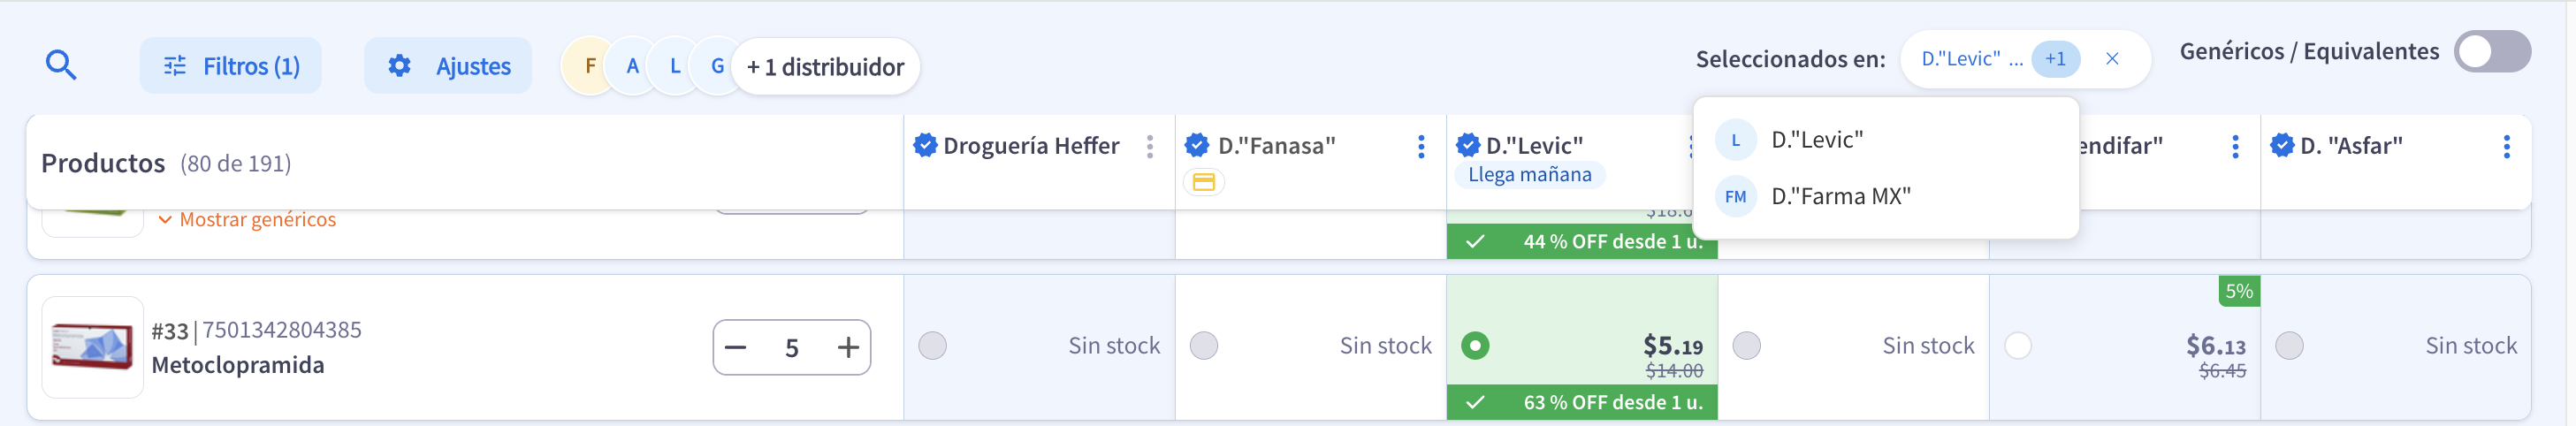The image size is (2576, 426).
Task: Clear the Seleccionados en filter with X
Action: (2112, 59)
